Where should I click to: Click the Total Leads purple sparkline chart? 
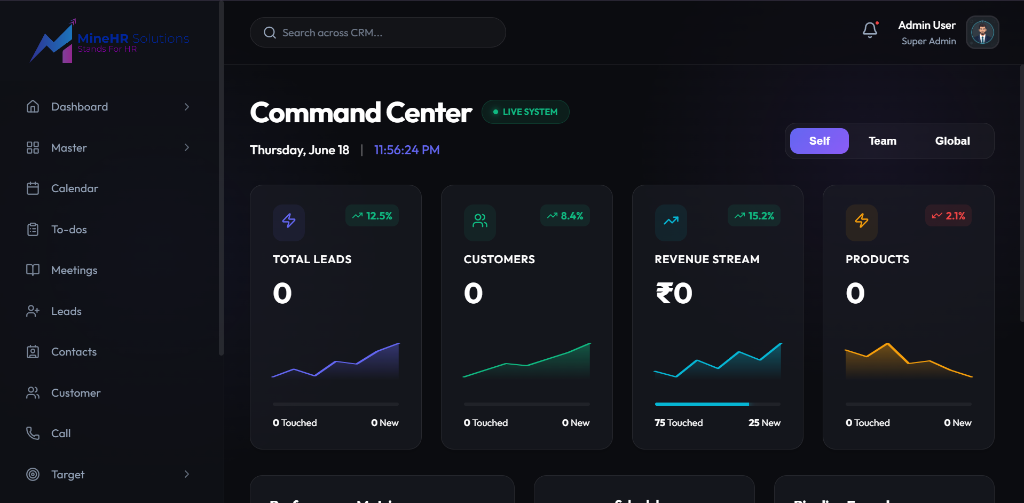(x=336, y=361)
